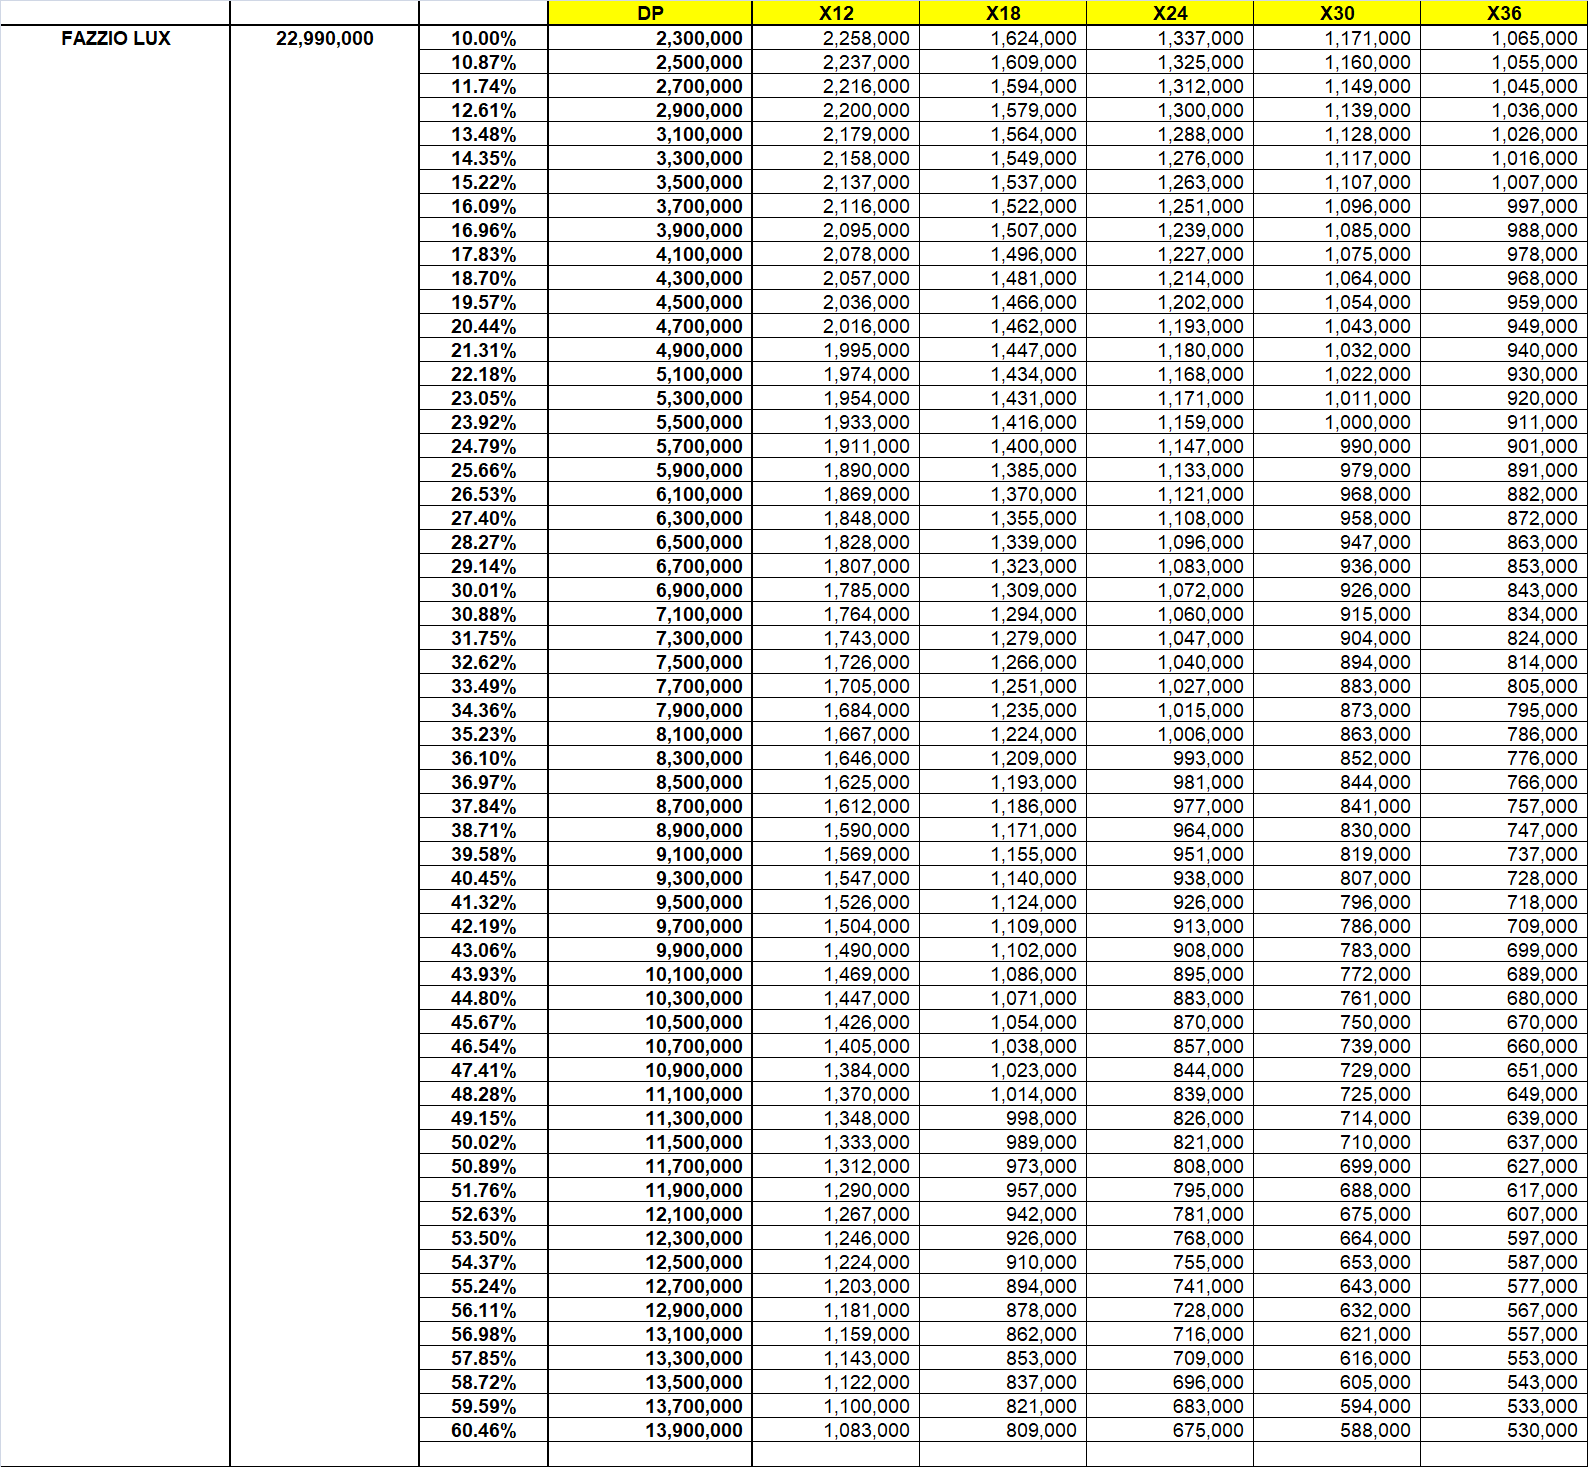Select the 57.85% percentage cell
The image size is (1588, 1467).
(x=484, y=1358)
